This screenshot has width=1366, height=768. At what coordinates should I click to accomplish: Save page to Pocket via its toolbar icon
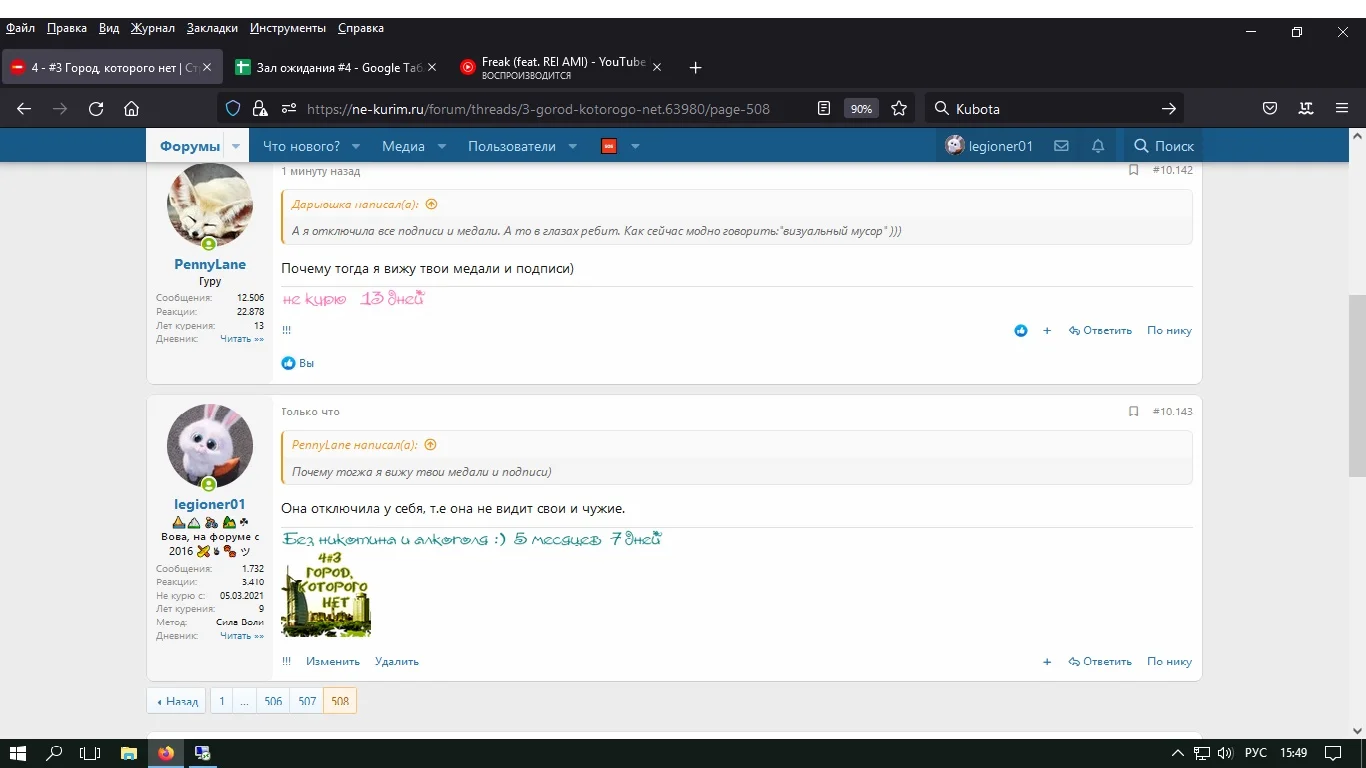coord(1269,108)
